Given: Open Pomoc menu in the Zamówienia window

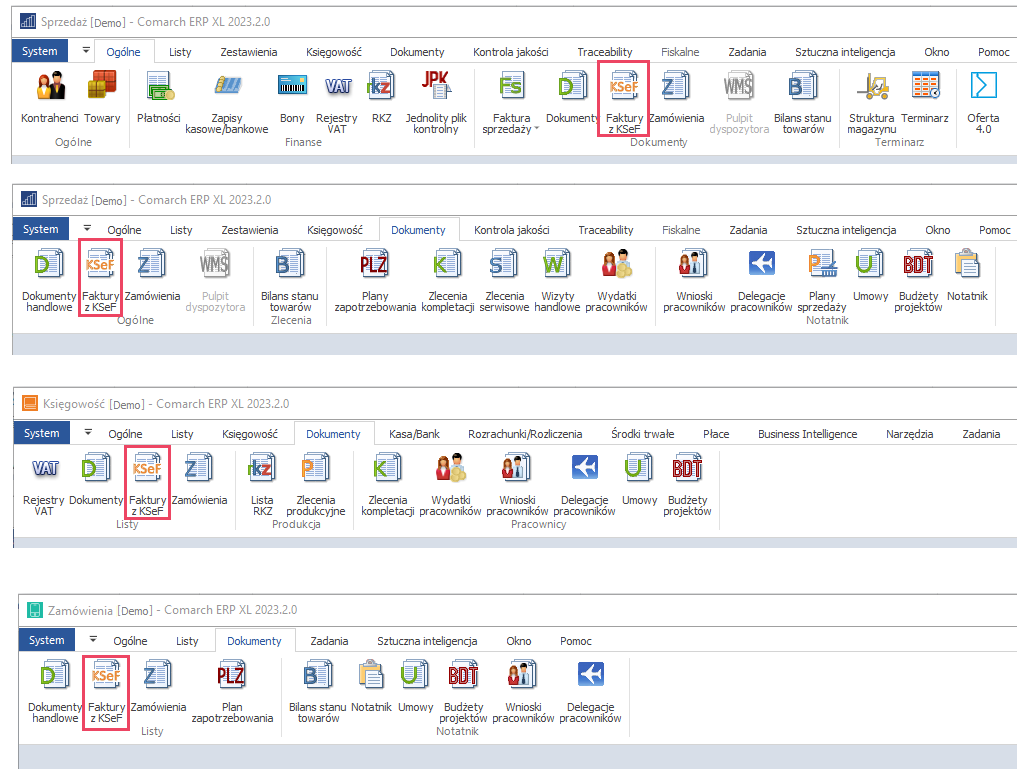Looking at the screenshot, I should 576,641.
